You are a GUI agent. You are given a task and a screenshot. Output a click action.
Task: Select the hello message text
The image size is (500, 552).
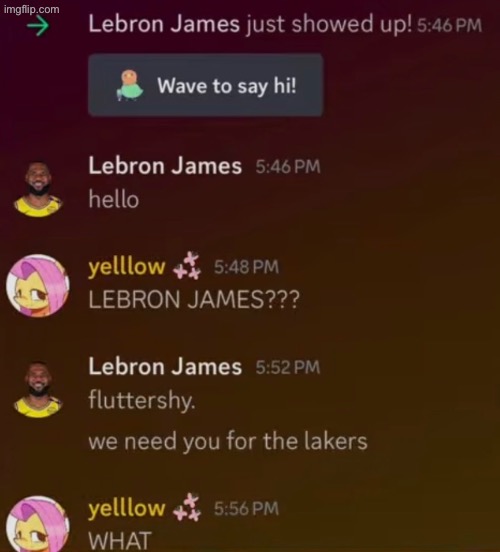pos(114,199)
